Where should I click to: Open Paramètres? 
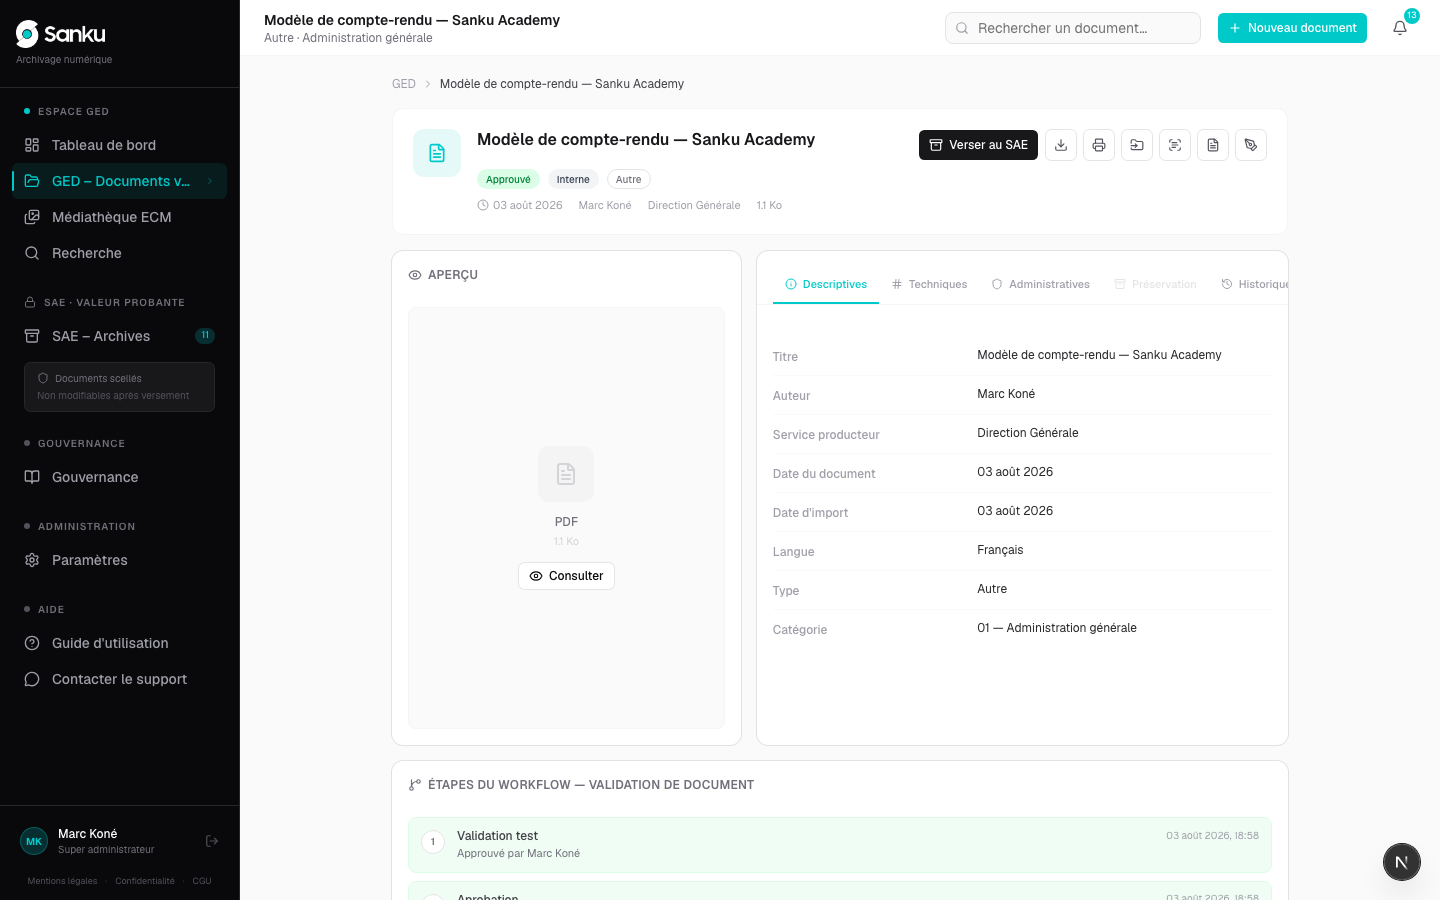point(120,560)
